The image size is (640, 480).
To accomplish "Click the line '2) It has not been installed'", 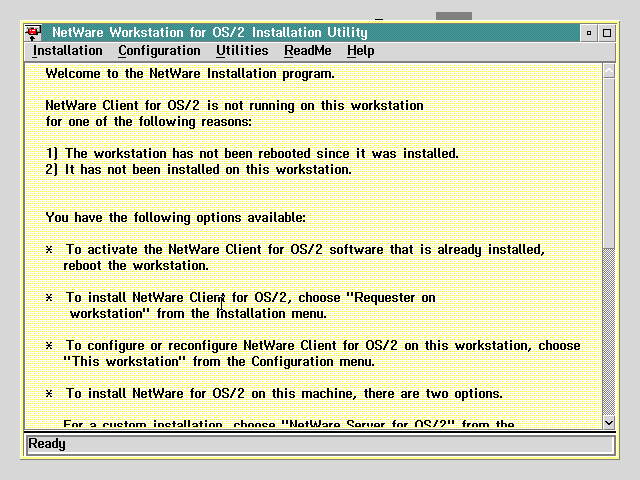I will (x=198, y=170).
